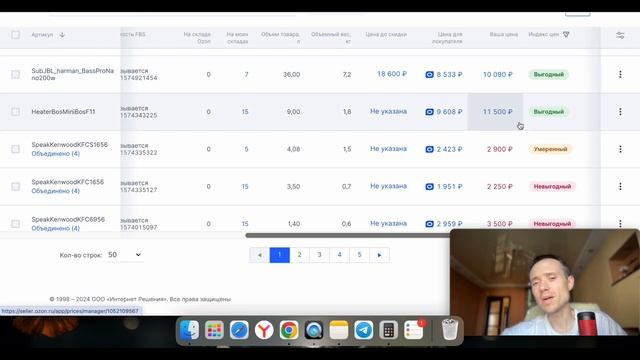Sort by Артикул arrow
Screen dimensions: 640x360
(x=62, y=35)
